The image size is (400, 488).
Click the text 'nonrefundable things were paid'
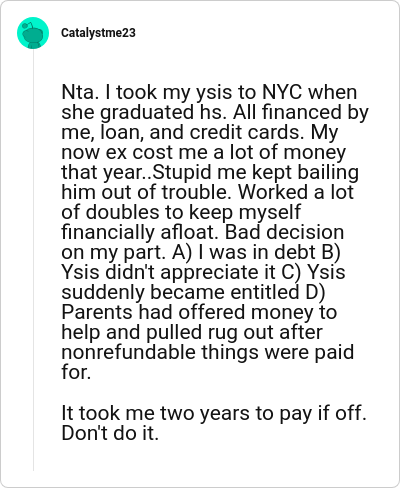(207, 352)
